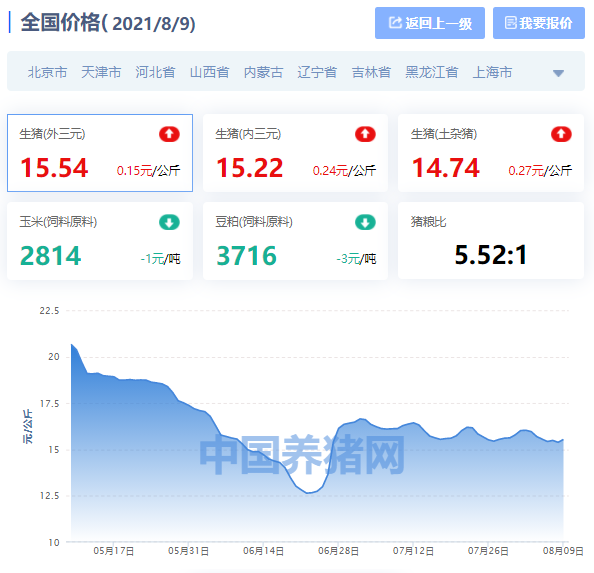This screenshot has width=594, height=573.
Task: Click the 0.24元/公斤 change value
Action: click(x=344, y=171)
